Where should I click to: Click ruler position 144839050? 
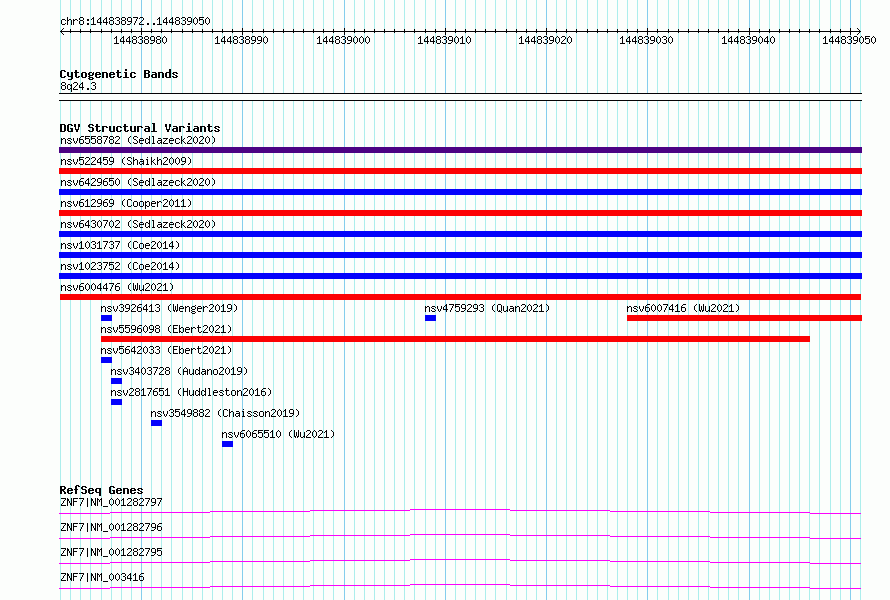[x=849, y=40]
